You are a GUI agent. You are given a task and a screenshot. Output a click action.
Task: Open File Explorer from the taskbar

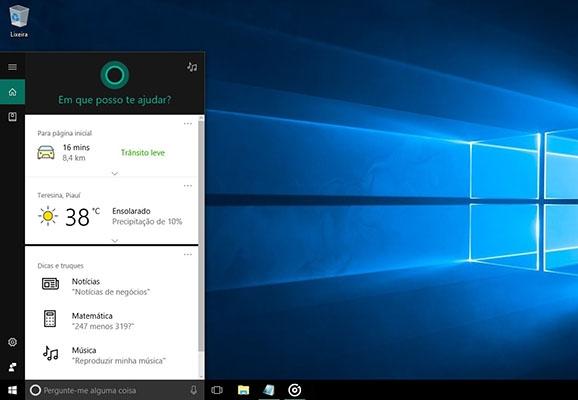pos(243,390)
